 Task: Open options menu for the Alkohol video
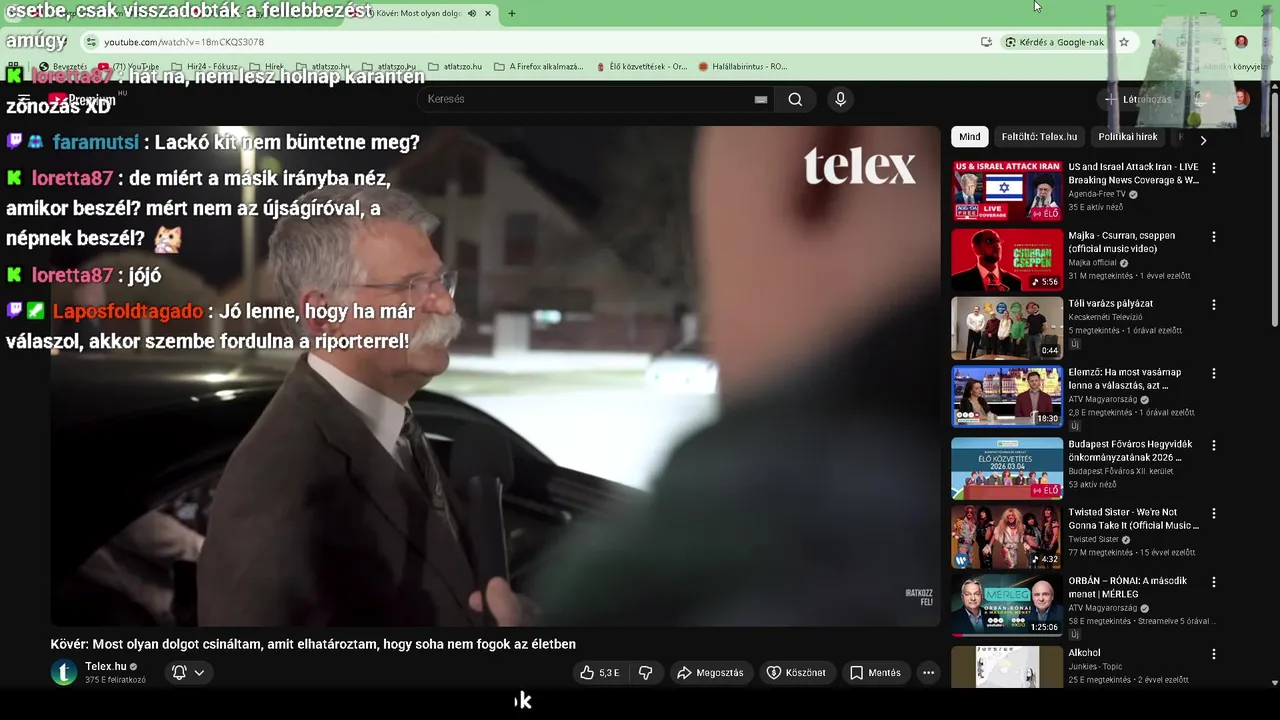(x=1214, y=654)
